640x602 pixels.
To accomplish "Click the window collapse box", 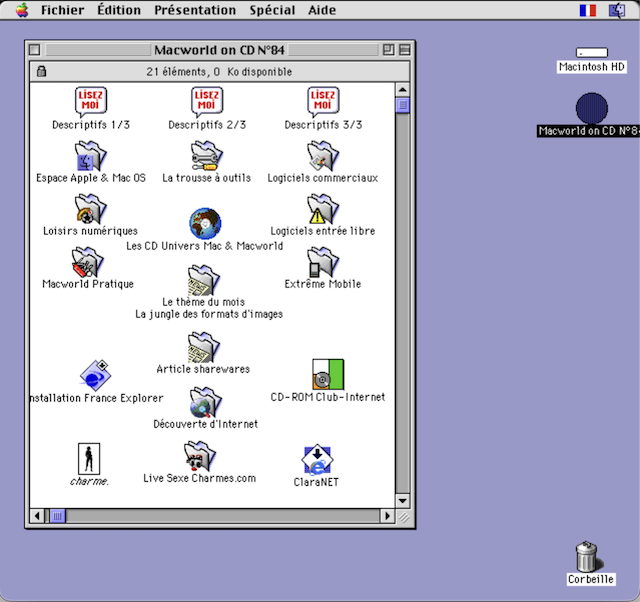I will 404,50.
